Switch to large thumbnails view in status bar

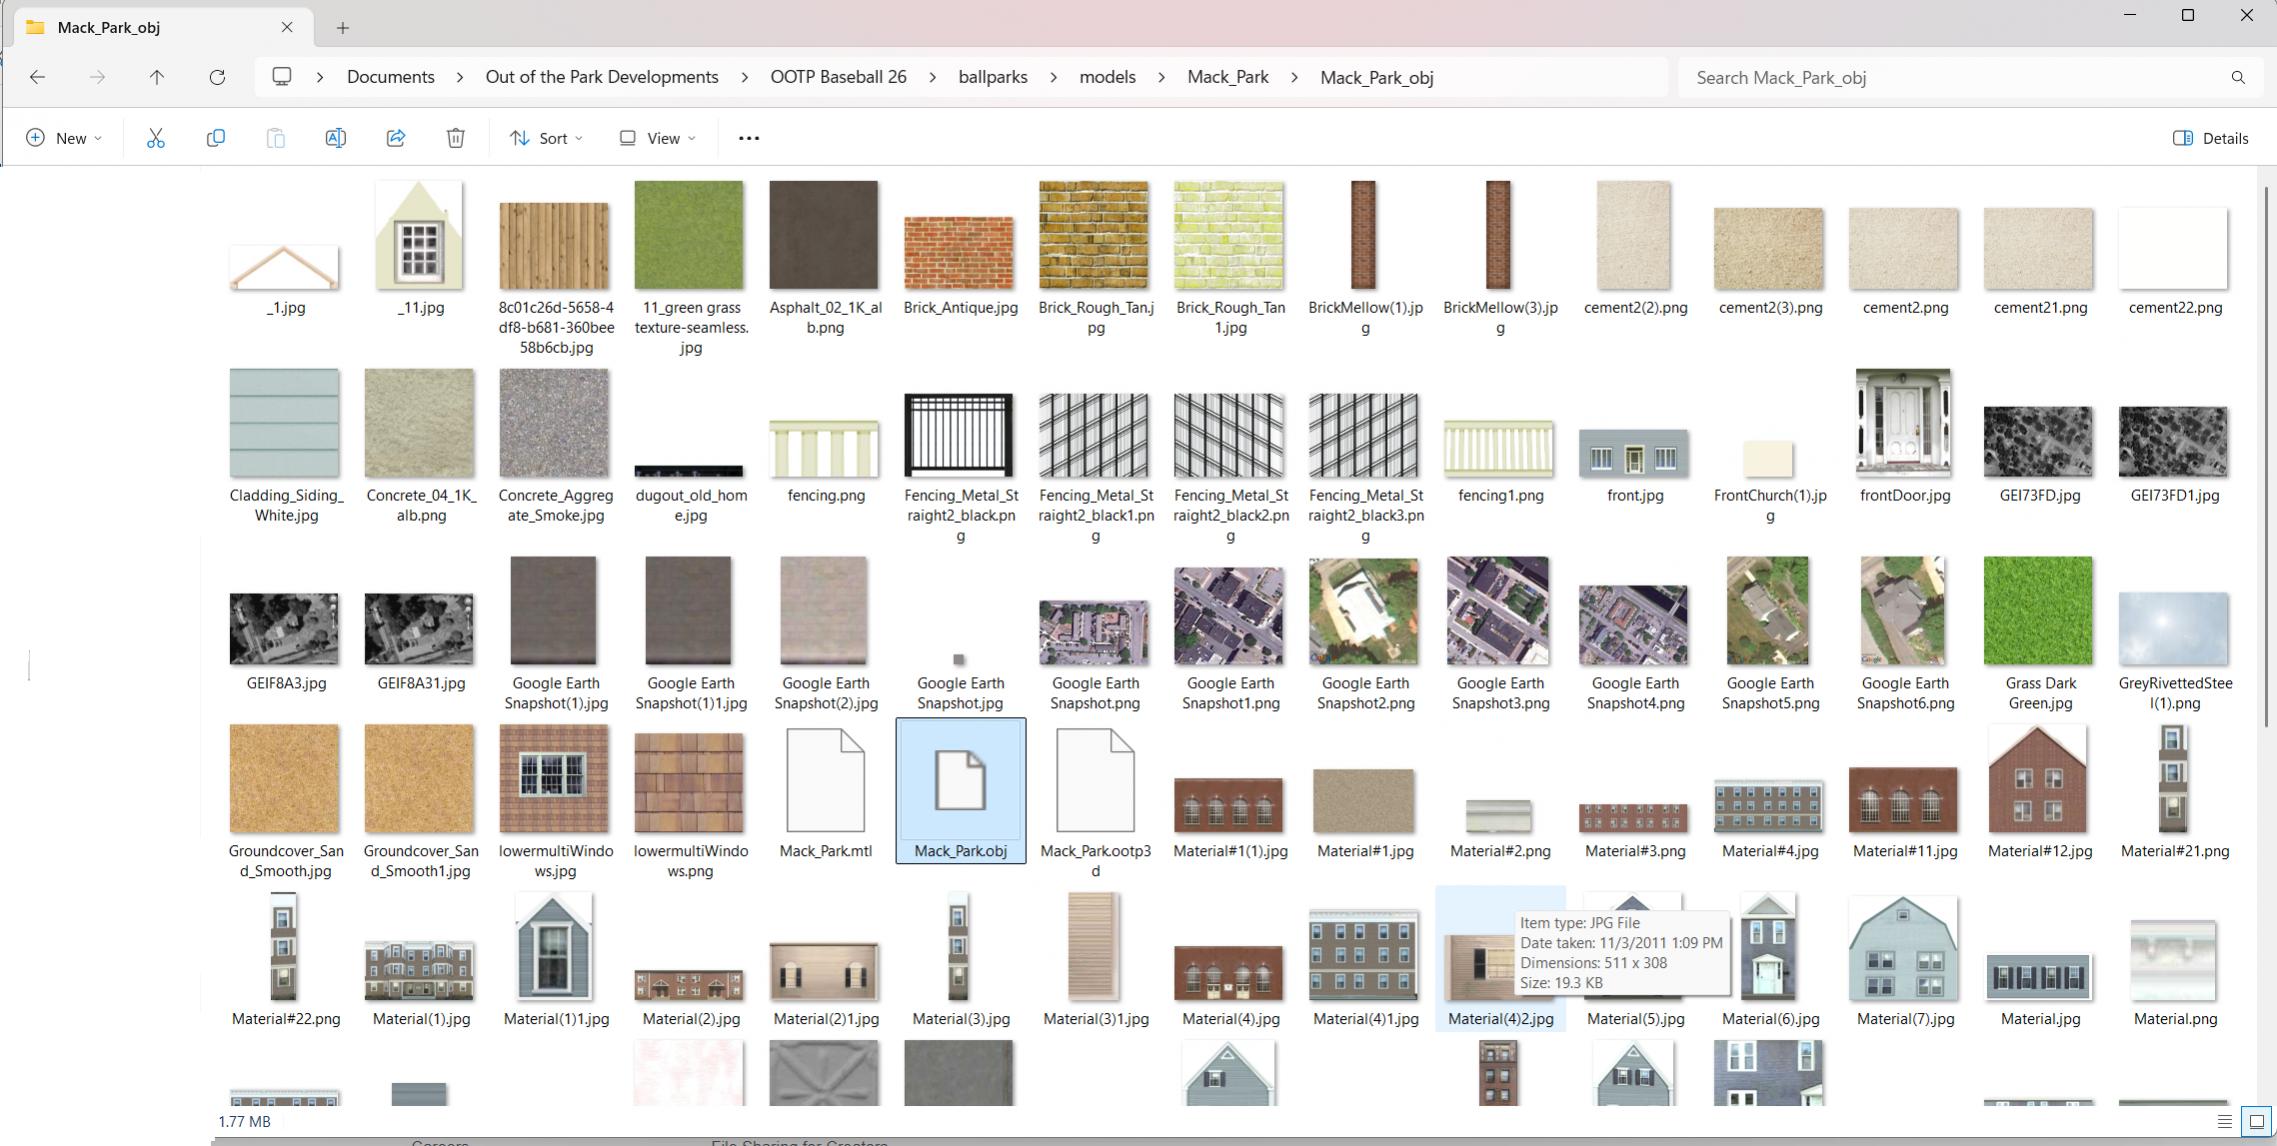click(x=2256, y=1121)
